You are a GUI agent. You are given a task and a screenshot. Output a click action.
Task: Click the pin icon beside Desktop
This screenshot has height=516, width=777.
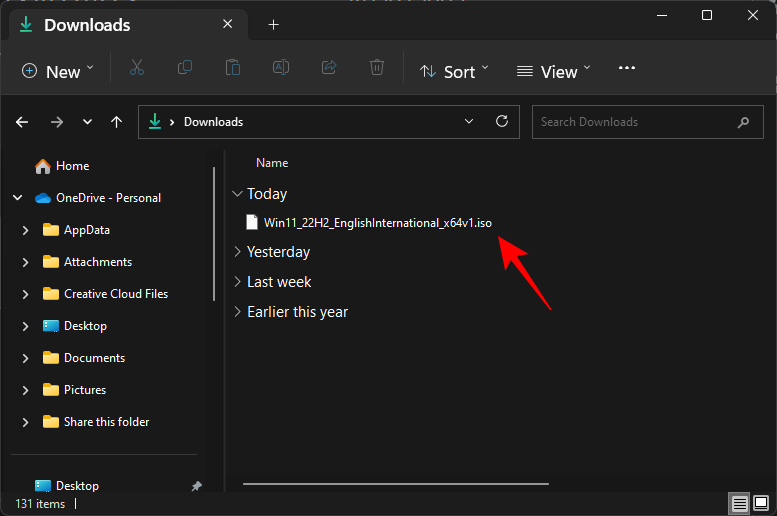tap(197, 486)
